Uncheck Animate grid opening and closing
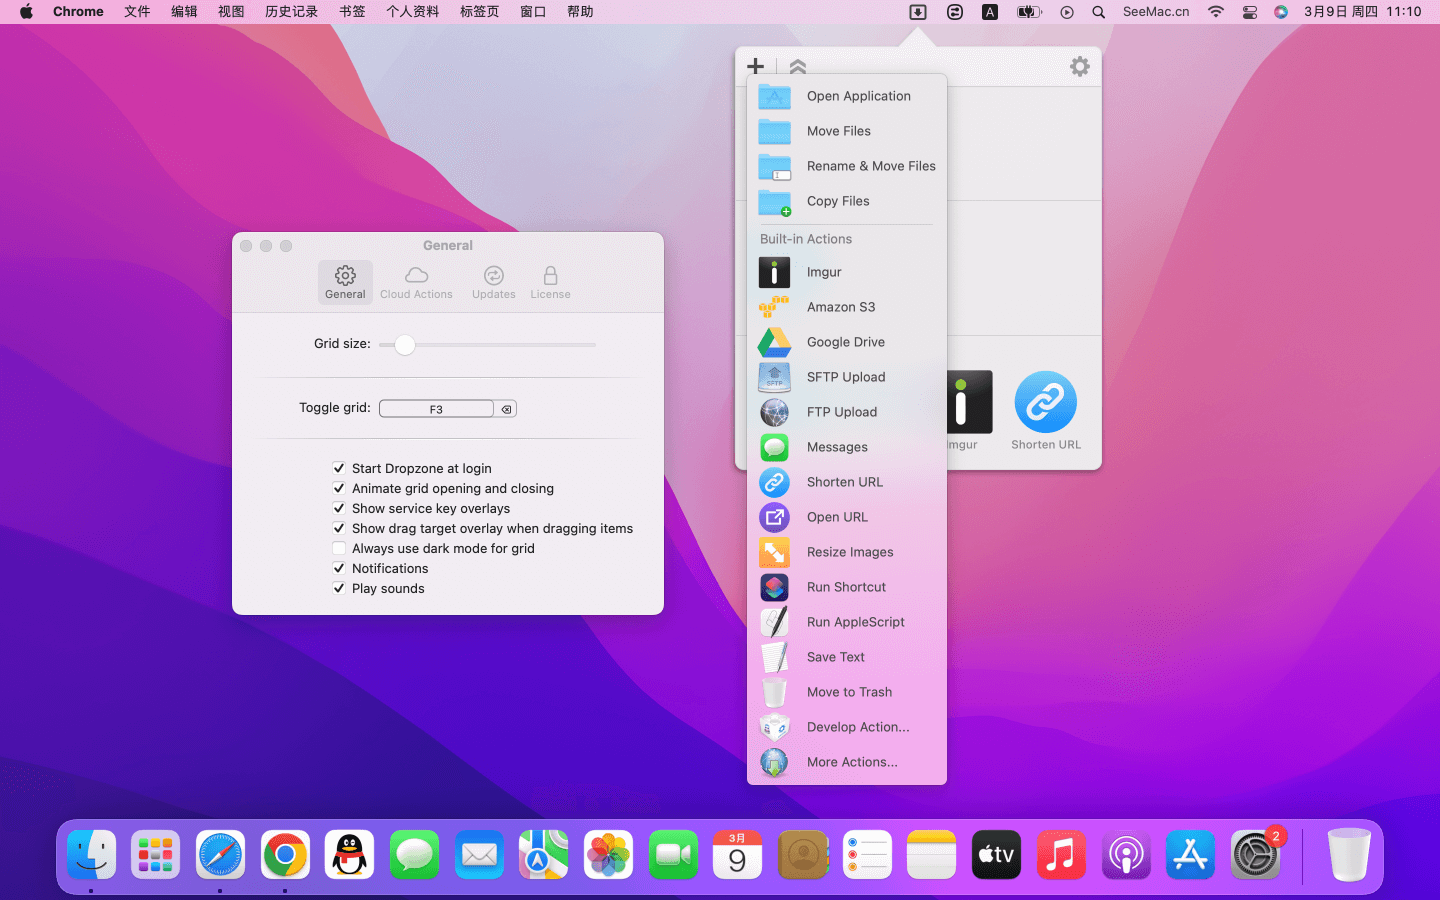 [339, 488]
